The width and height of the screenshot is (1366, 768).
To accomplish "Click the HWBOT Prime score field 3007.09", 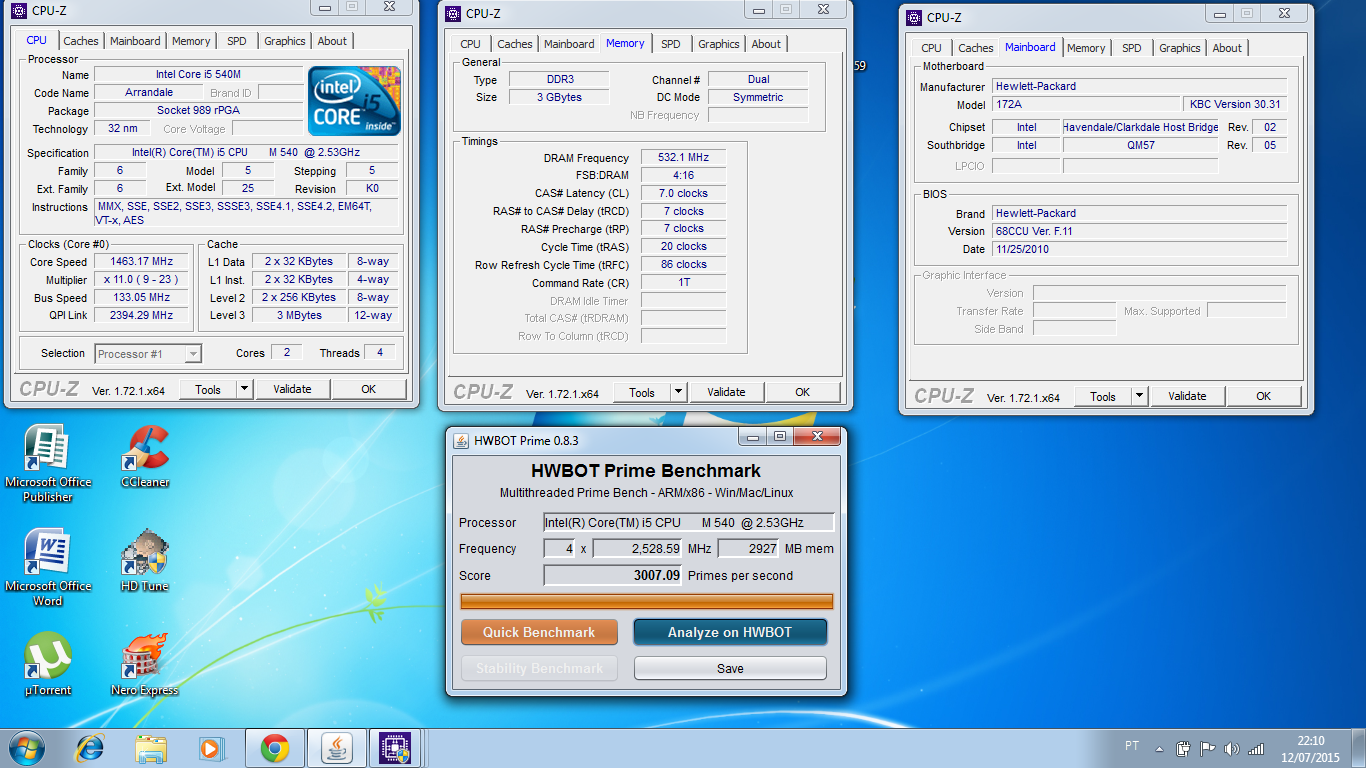I will click(614, 575).
